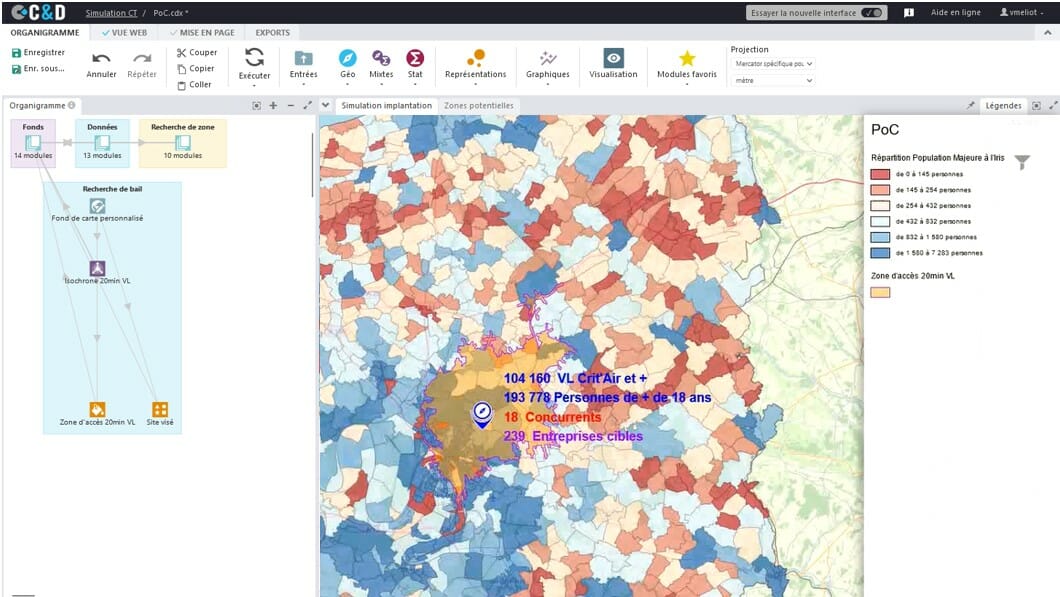Viewport: 1060px width, 597px height.
Task: Open the Aide en ligne link
Action: 955,13
